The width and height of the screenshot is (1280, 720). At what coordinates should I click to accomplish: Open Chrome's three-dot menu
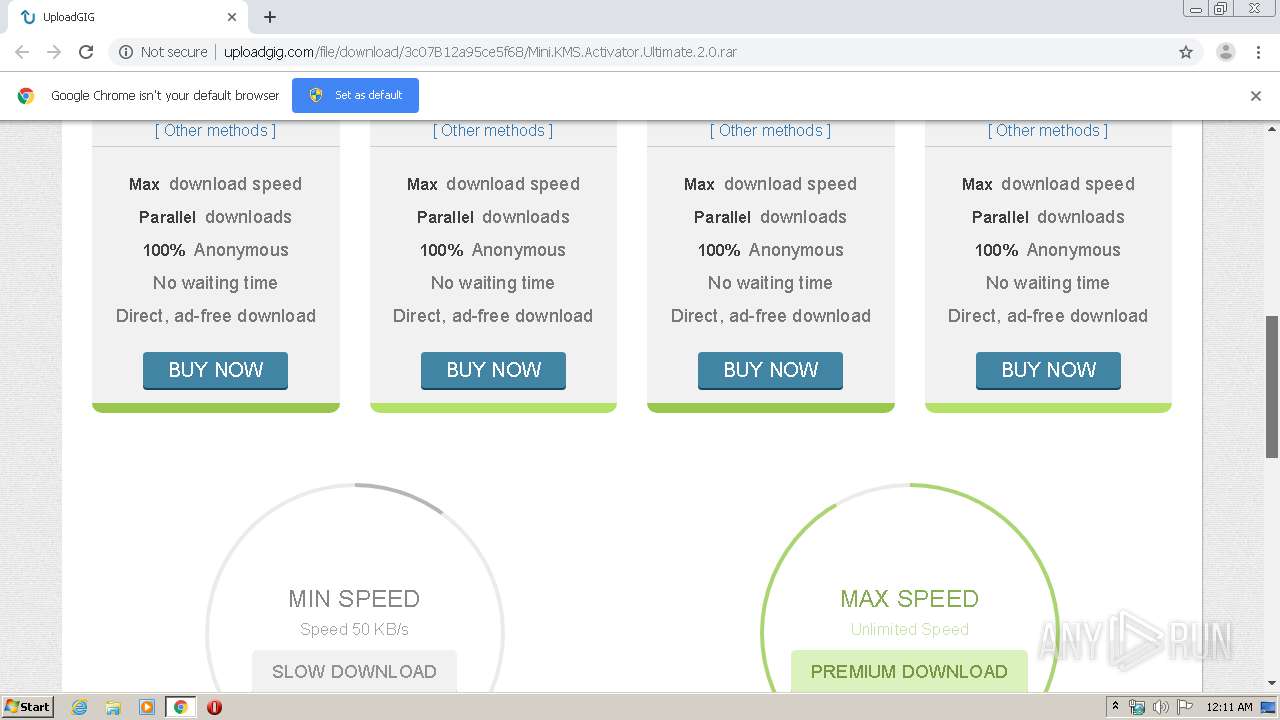point(1258,52)
